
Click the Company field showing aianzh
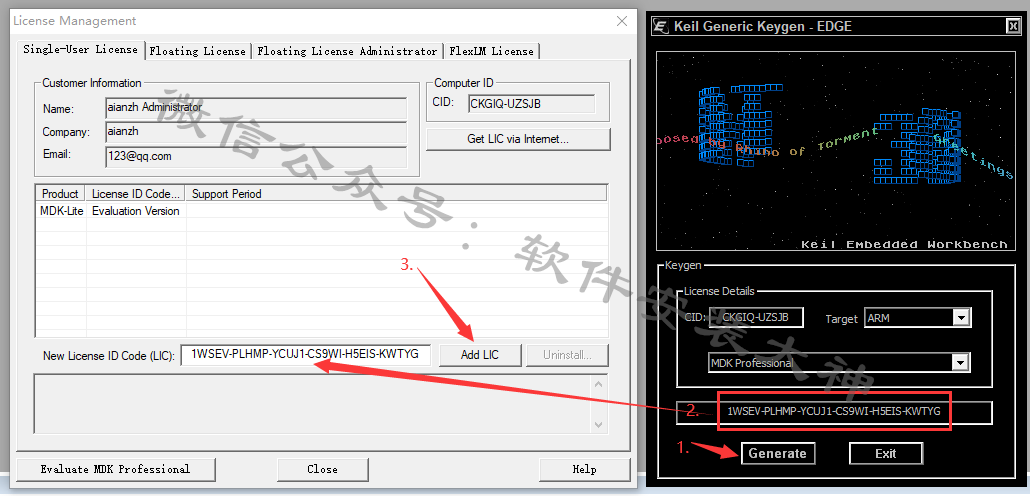coord(256,132)
